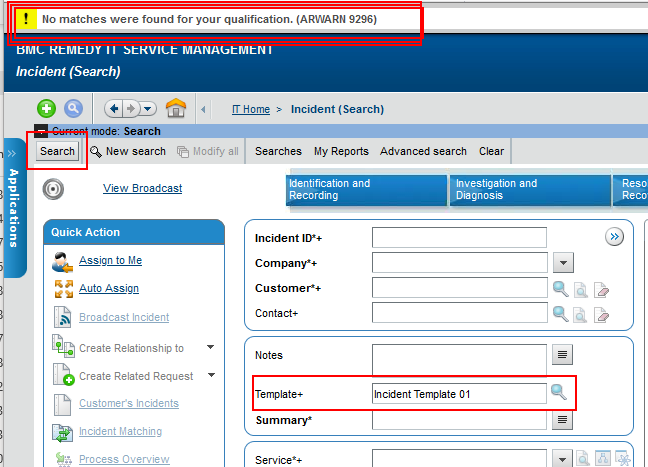
Task: Open the navigation history dropdown arrow
Action: pyautogui.click(x=148, y=109)
